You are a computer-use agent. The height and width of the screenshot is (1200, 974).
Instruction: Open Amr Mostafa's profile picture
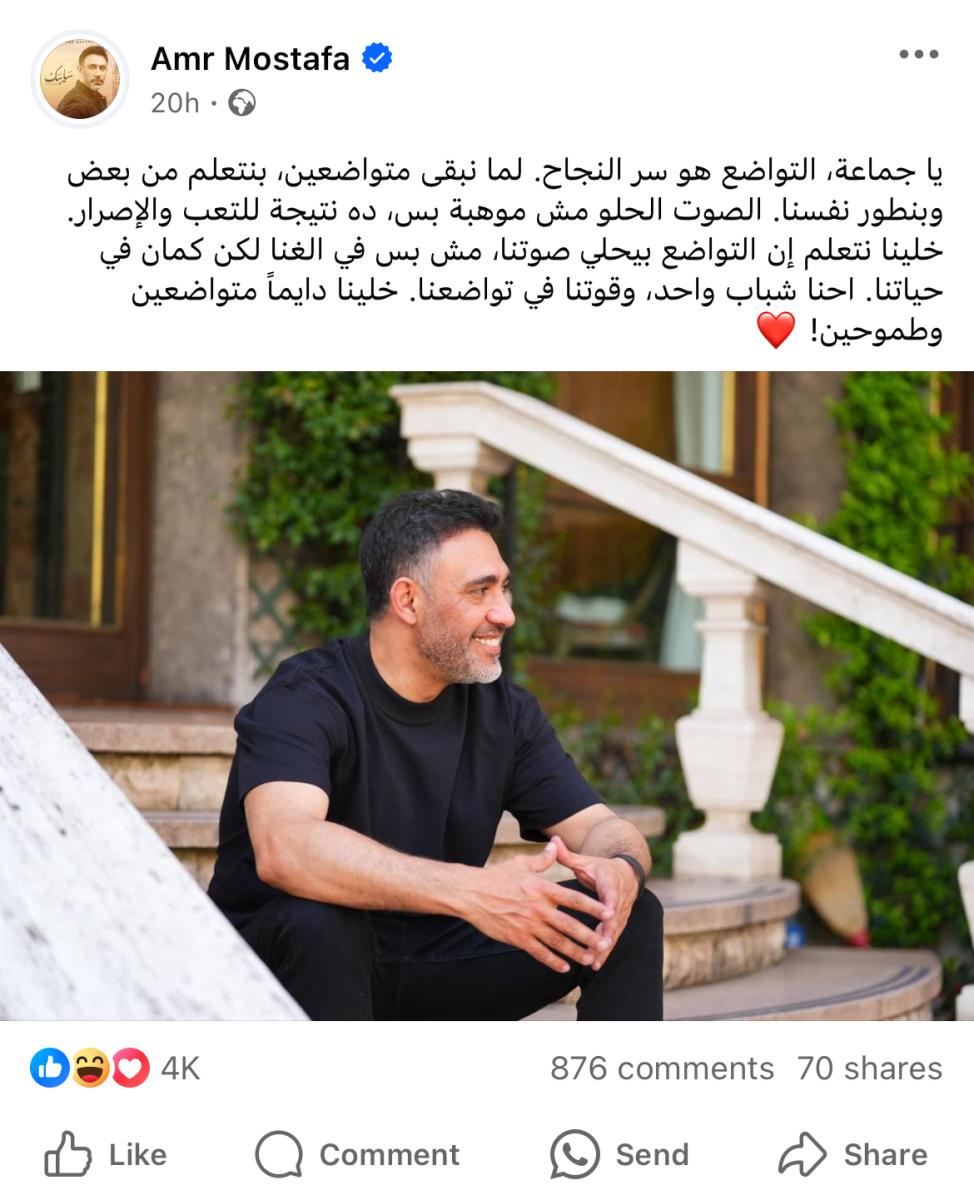point(80,79)
